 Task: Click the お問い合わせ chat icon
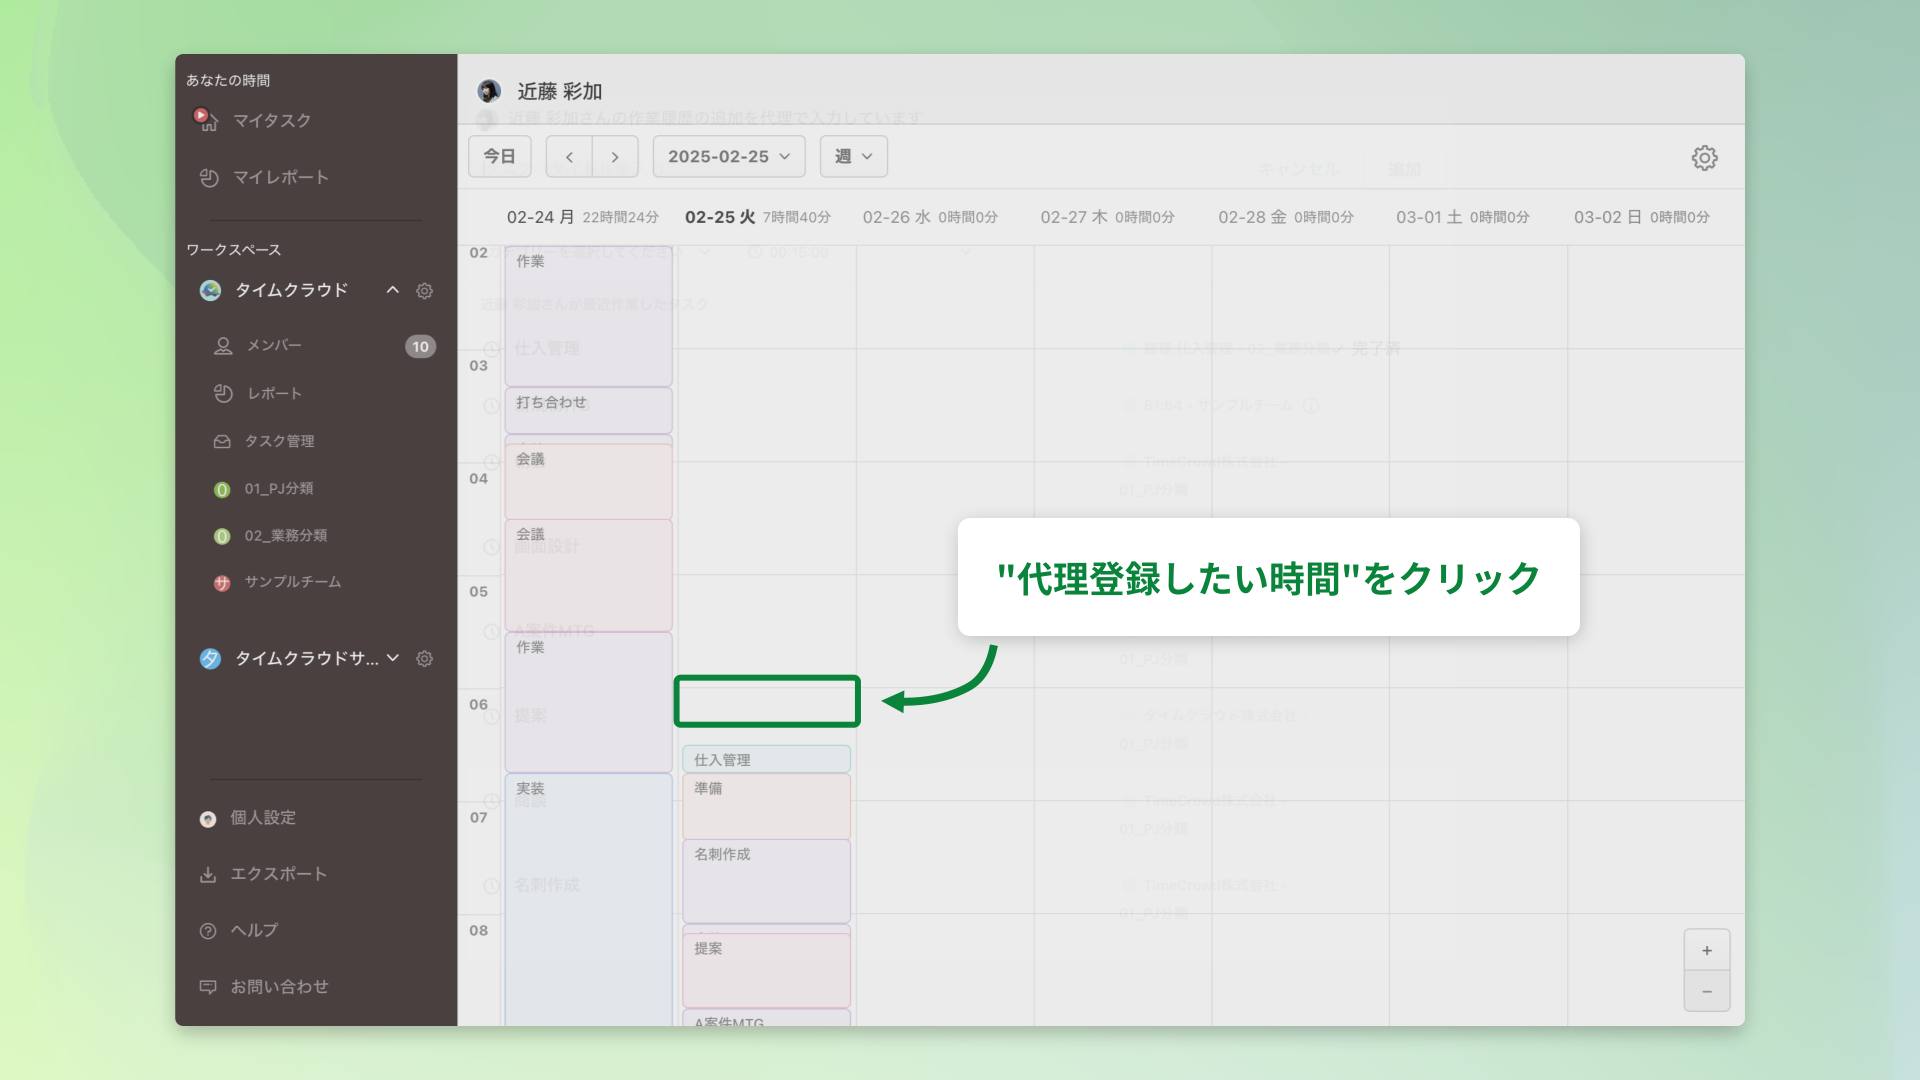click(x=208, y=987)
